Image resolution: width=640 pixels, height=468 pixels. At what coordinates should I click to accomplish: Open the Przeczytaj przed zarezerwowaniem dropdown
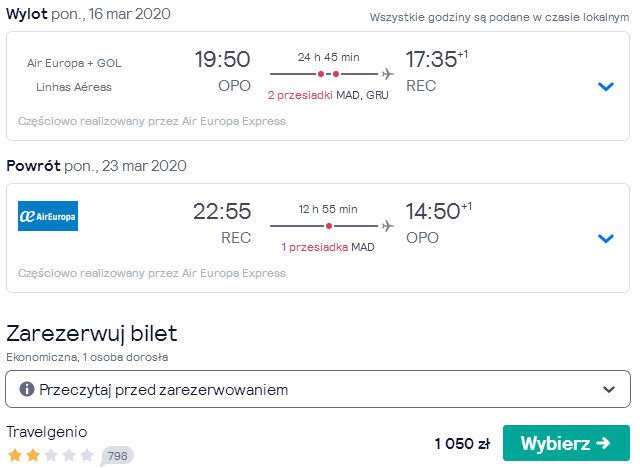[x=318, y=389]
